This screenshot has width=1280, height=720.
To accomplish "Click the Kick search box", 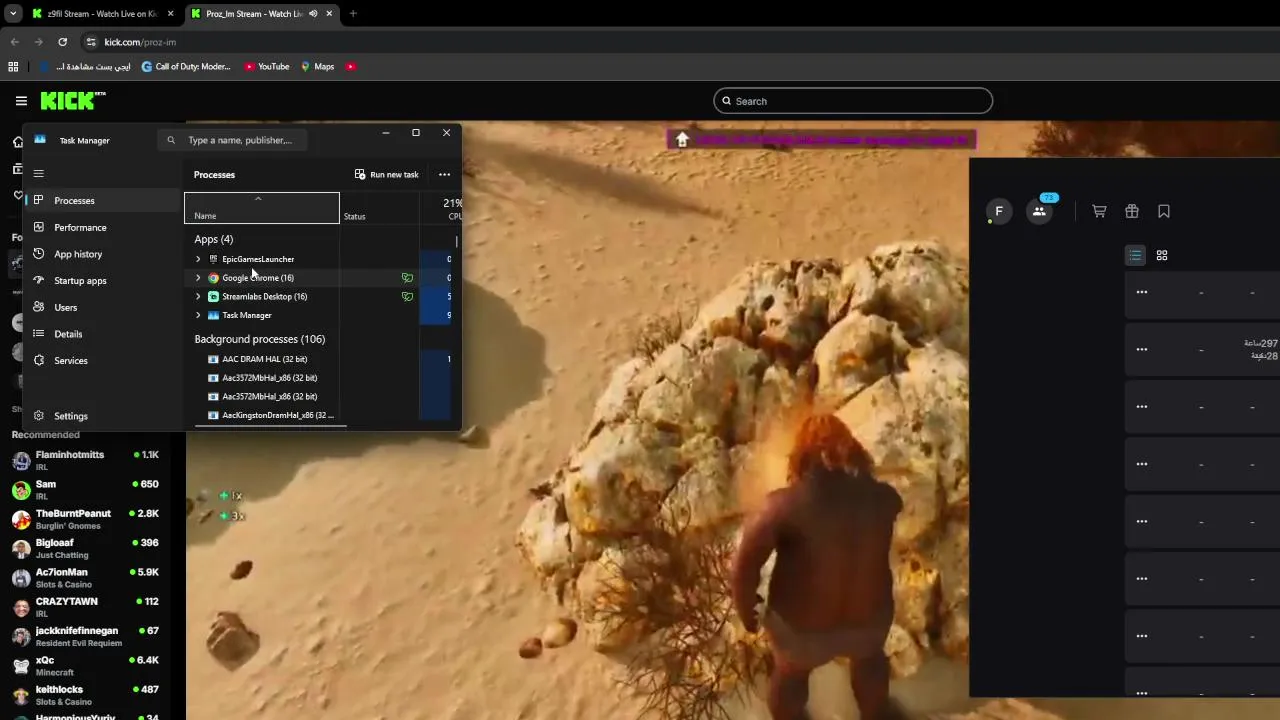I will pyautogui.click(x=853, y=101).
